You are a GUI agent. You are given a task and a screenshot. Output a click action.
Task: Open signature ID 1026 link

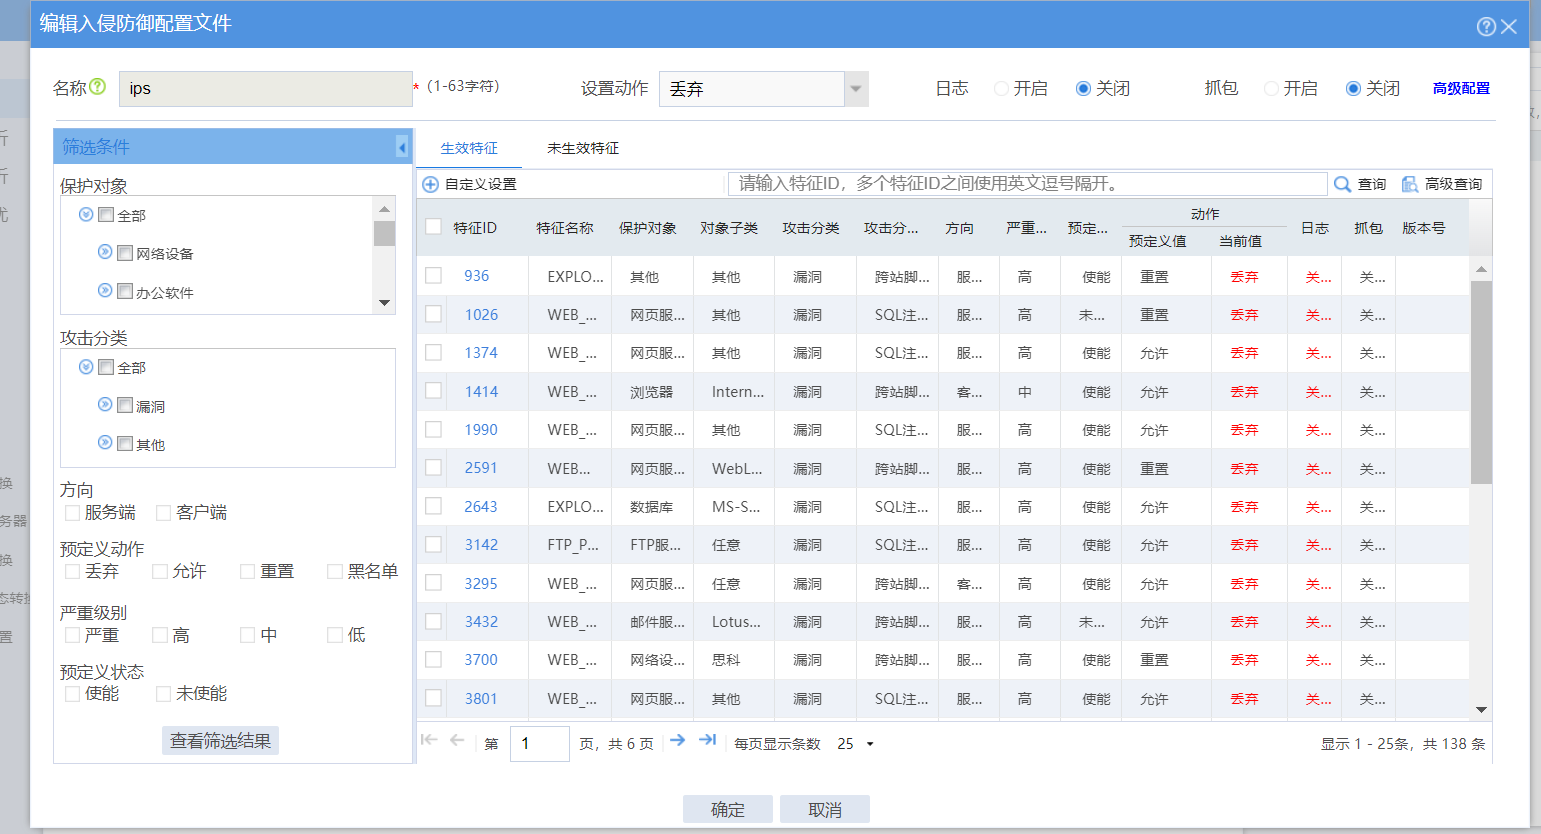[x=481, y=315]
